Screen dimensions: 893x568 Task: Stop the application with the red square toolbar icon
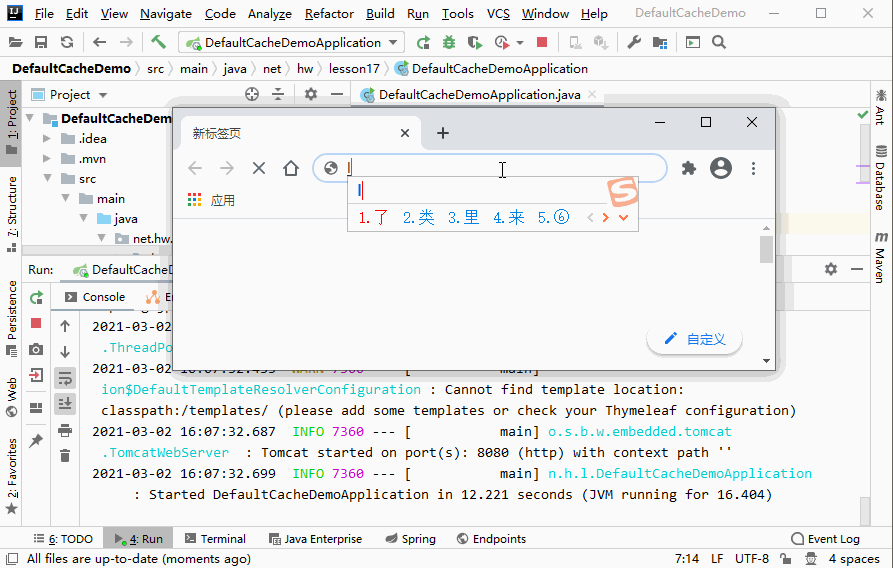tap(542, 42)
